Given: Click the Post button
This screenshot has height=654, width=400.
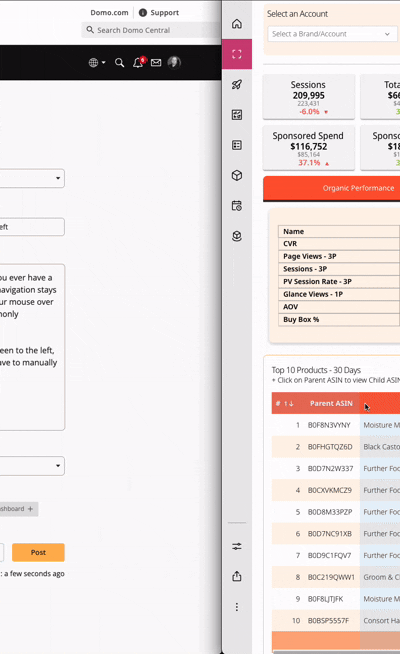Looking at the screenshot, I should coord(38,552).
